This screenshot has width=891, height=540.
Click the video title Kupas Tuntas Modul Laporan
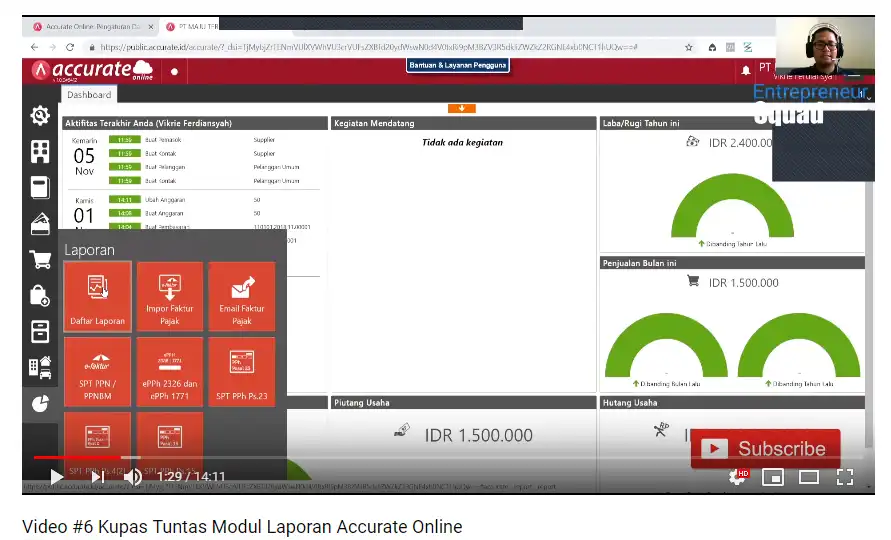pos(242,526)
